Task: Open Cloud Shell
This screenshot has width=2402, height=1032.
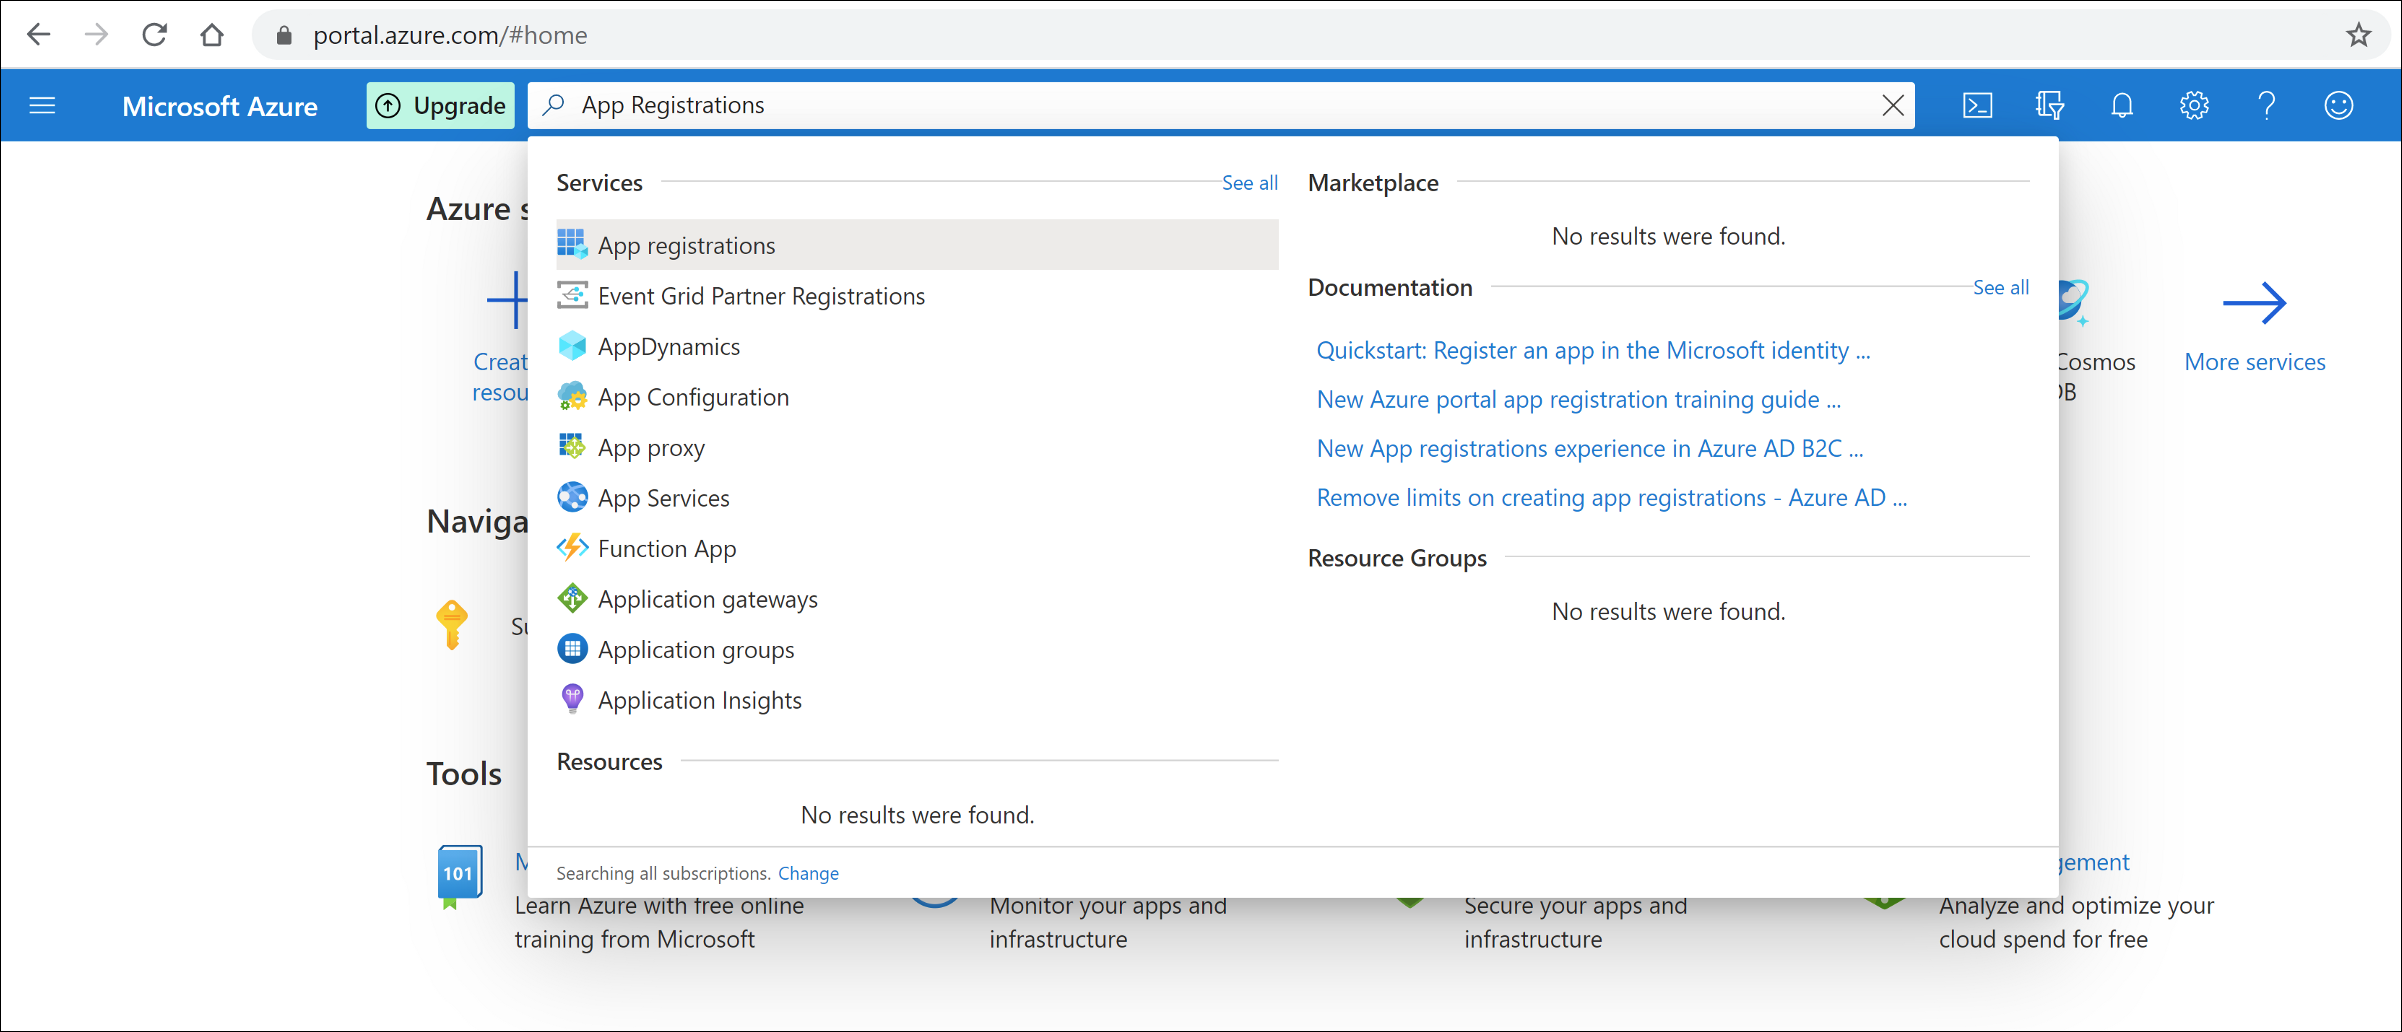Action: click(x=1977, y=105)
